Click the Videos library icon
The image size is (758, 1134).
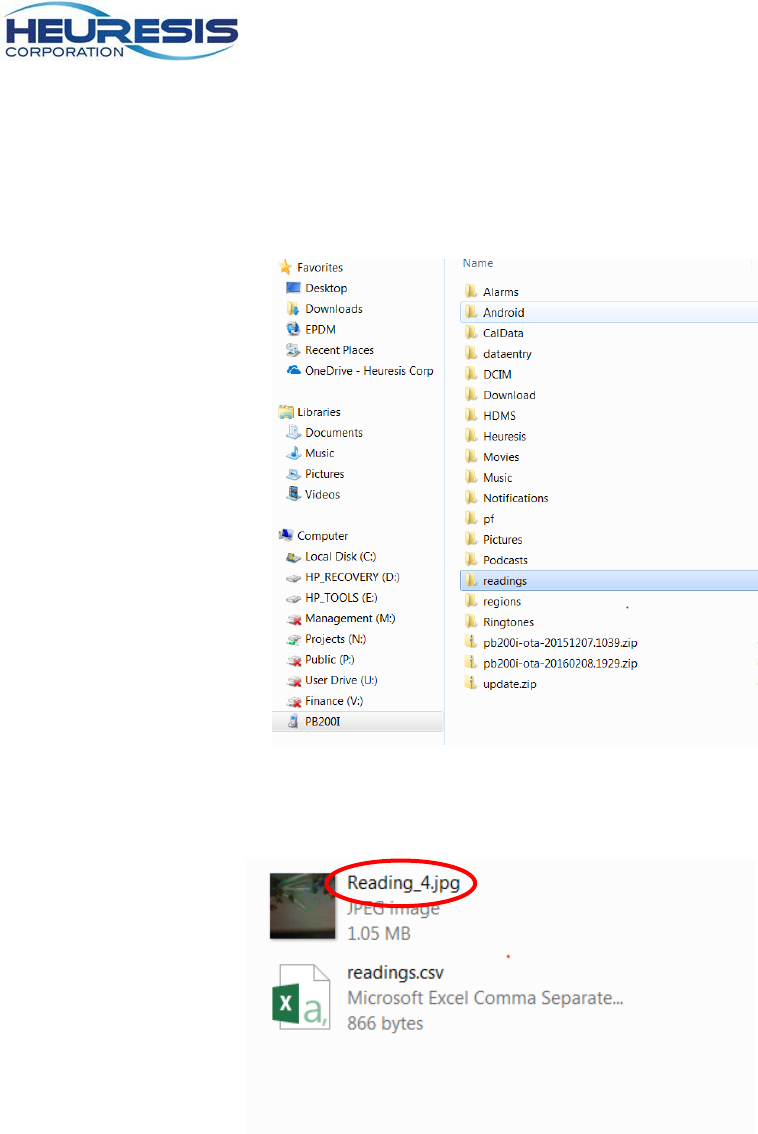(x=293, y=494)
